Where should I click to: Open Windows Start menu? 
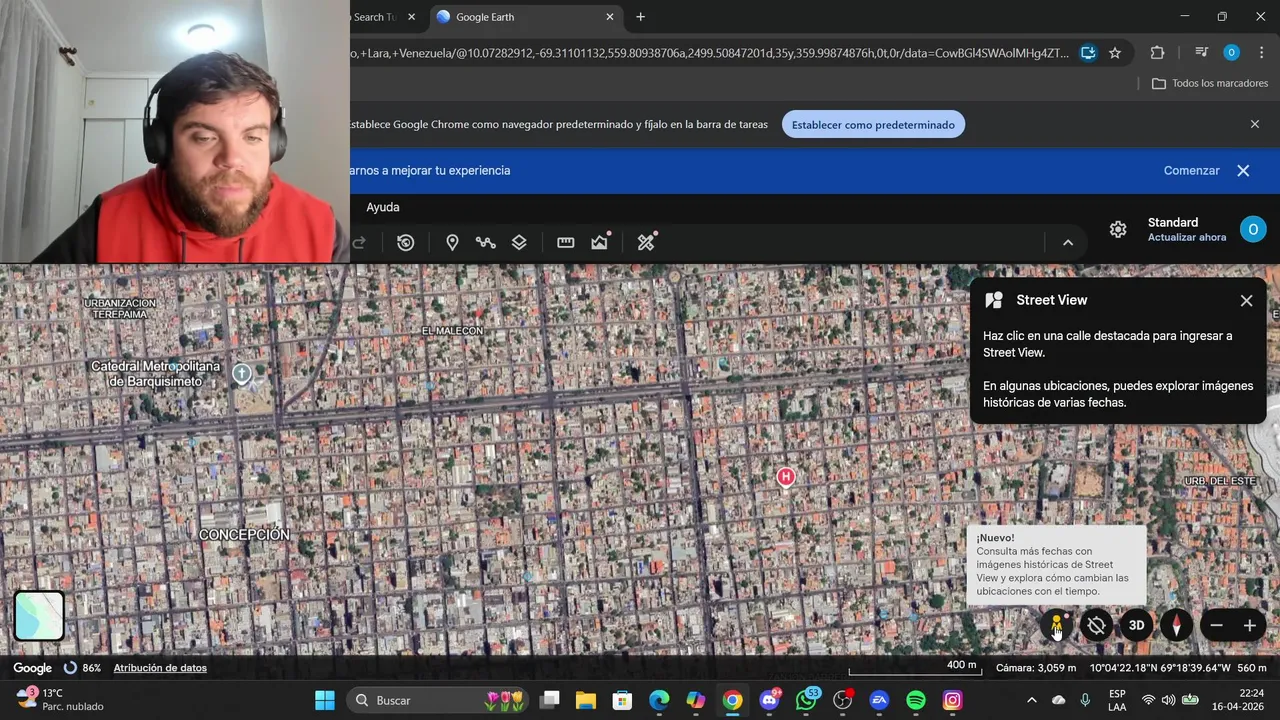coord(325,700)
